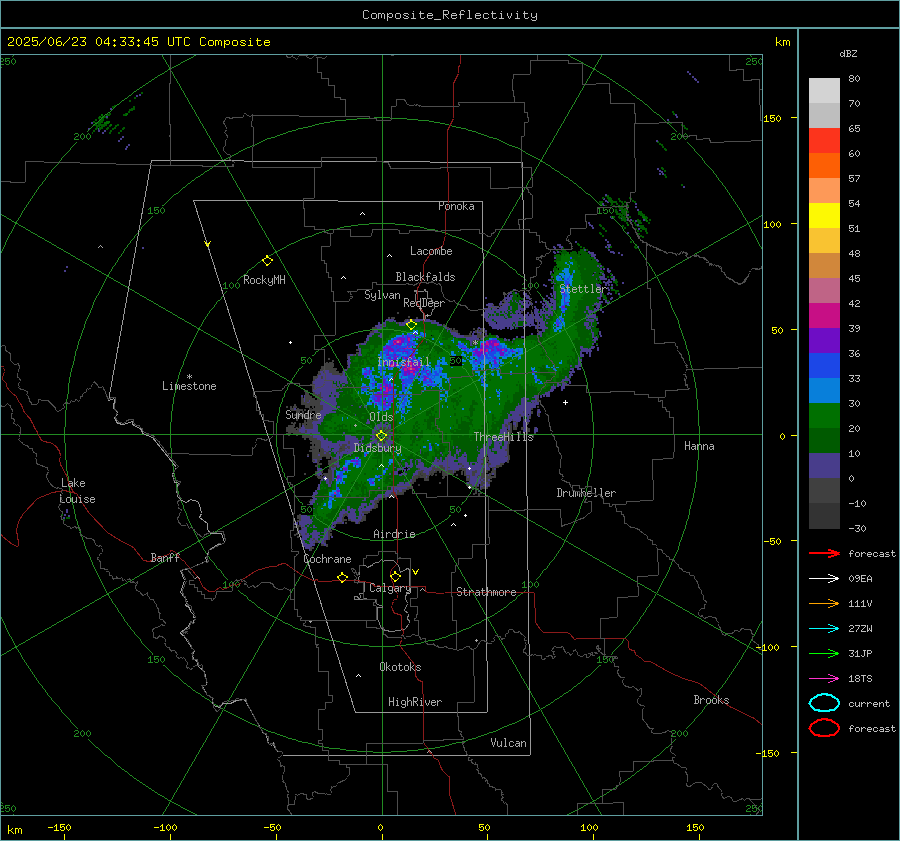
Task: Select the Drumheller city label
Action: (586, 493)
